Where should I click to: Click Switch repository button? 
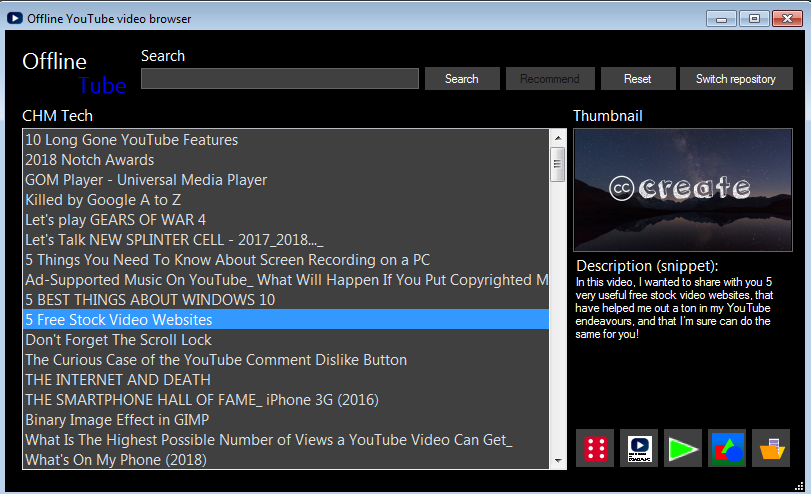click(736, 79)
